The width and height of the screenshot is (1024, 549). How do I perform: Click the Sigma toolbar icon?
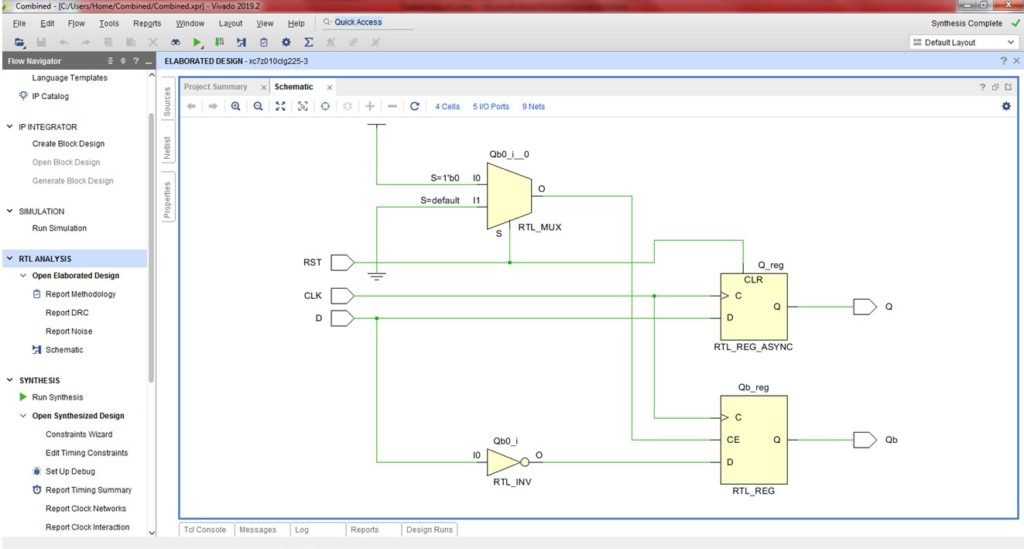click(308, 42)
